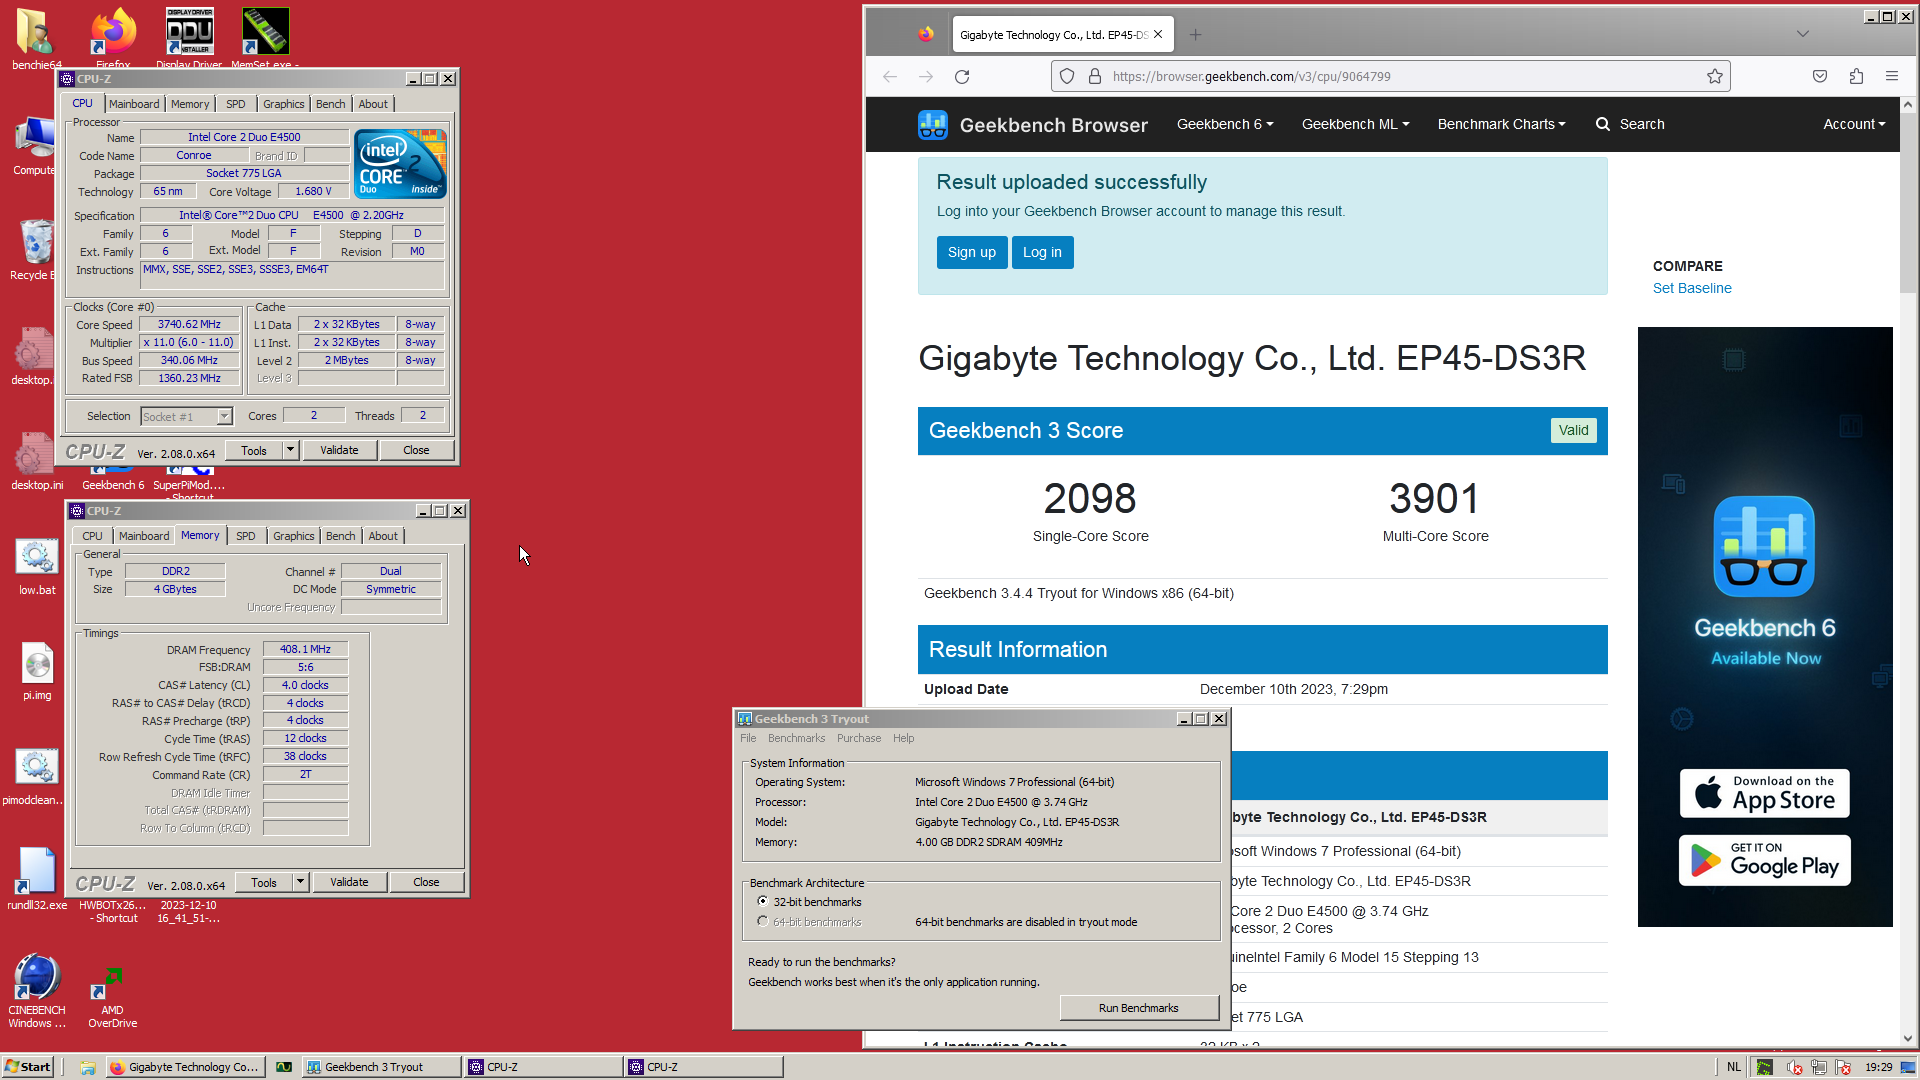Open the Firefox Pocket save icon

click(x=1820, y=76)
